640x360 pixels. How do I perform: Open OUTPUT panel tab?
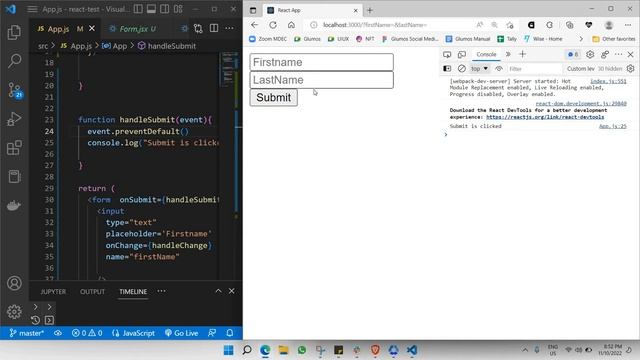[93, 291]
